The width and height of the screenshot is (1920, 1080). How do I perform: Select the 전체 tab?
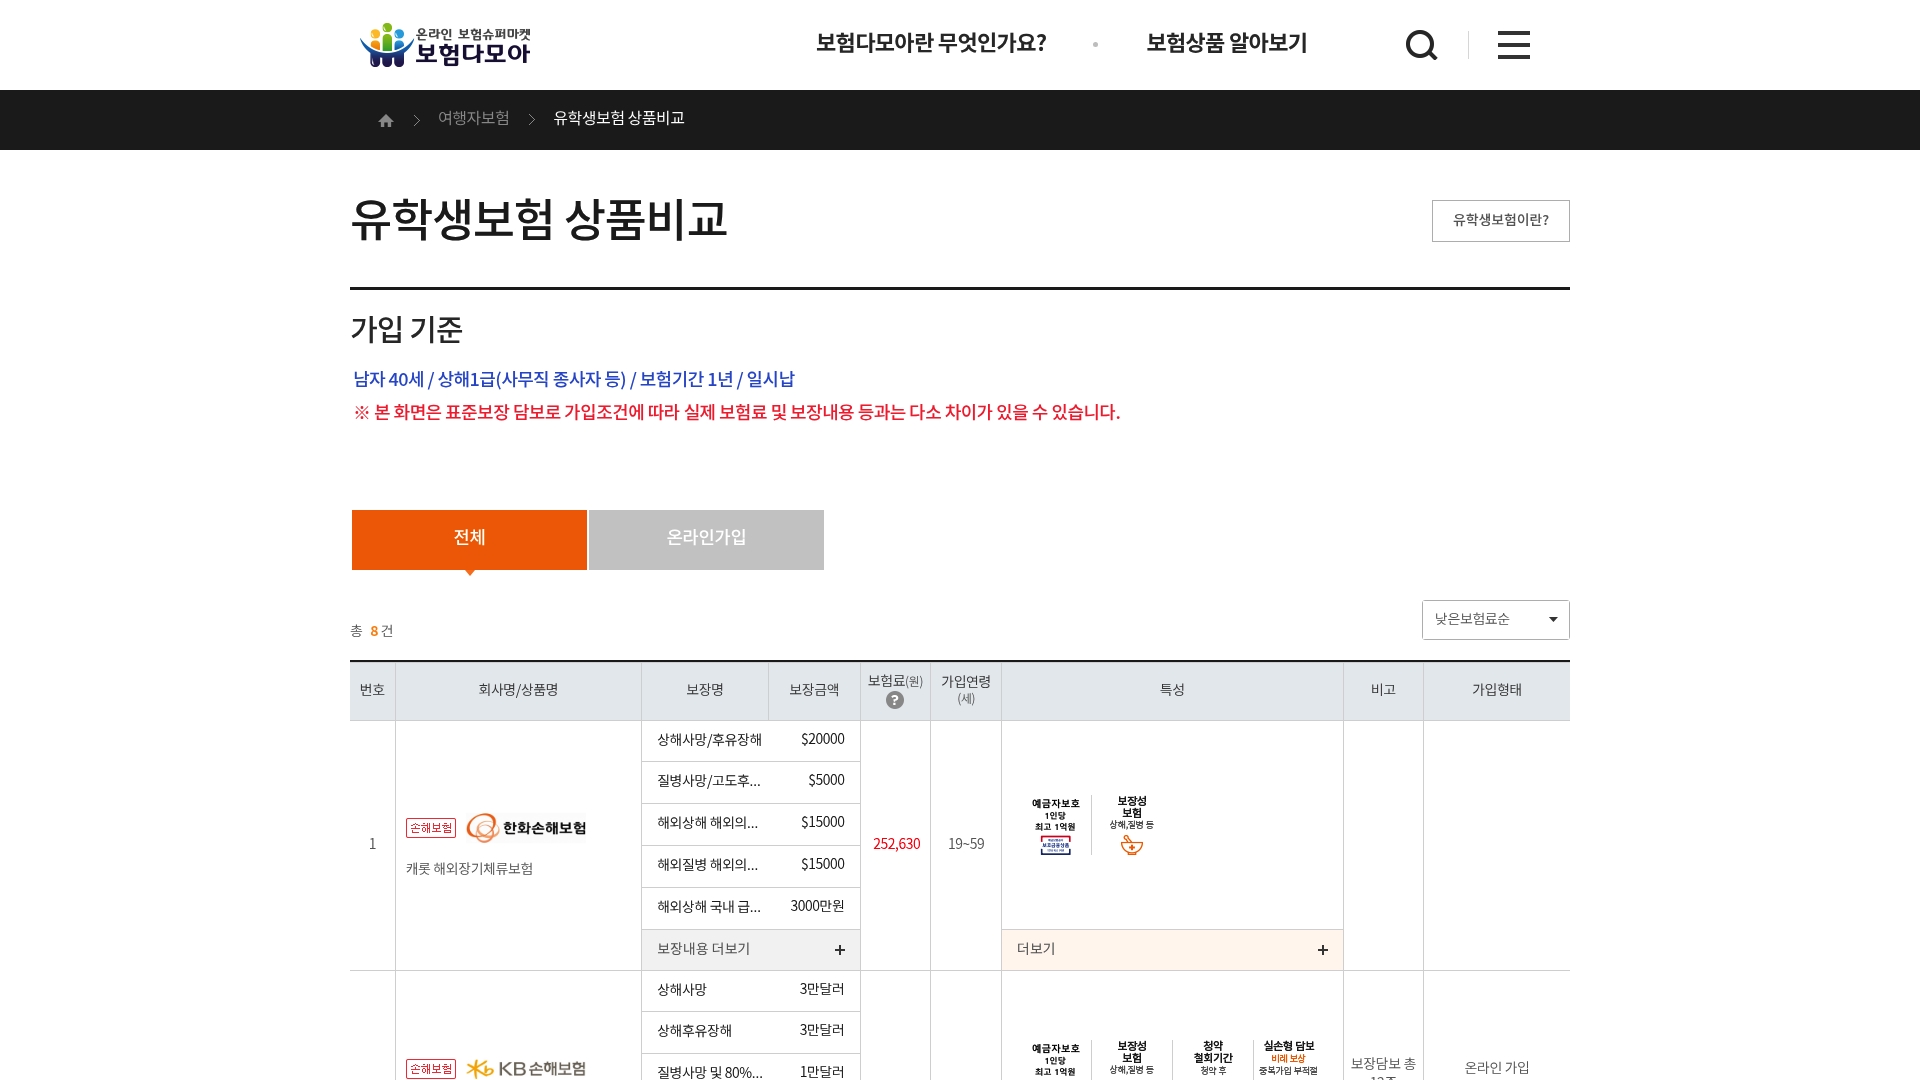(x=468, y=539)
